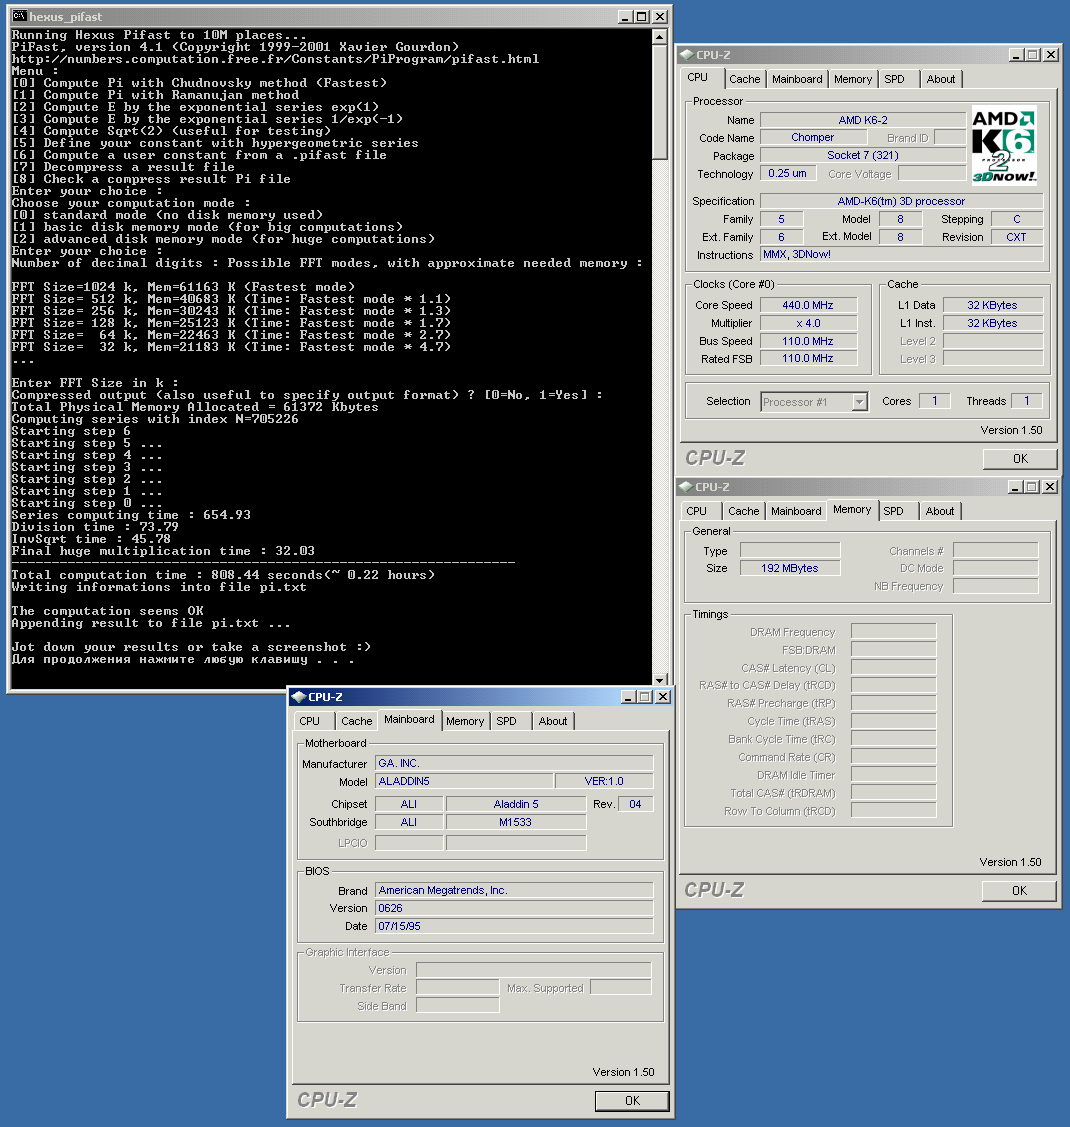Click the CPU-Z title icon of Mainboard window

(x=299, y=696)
